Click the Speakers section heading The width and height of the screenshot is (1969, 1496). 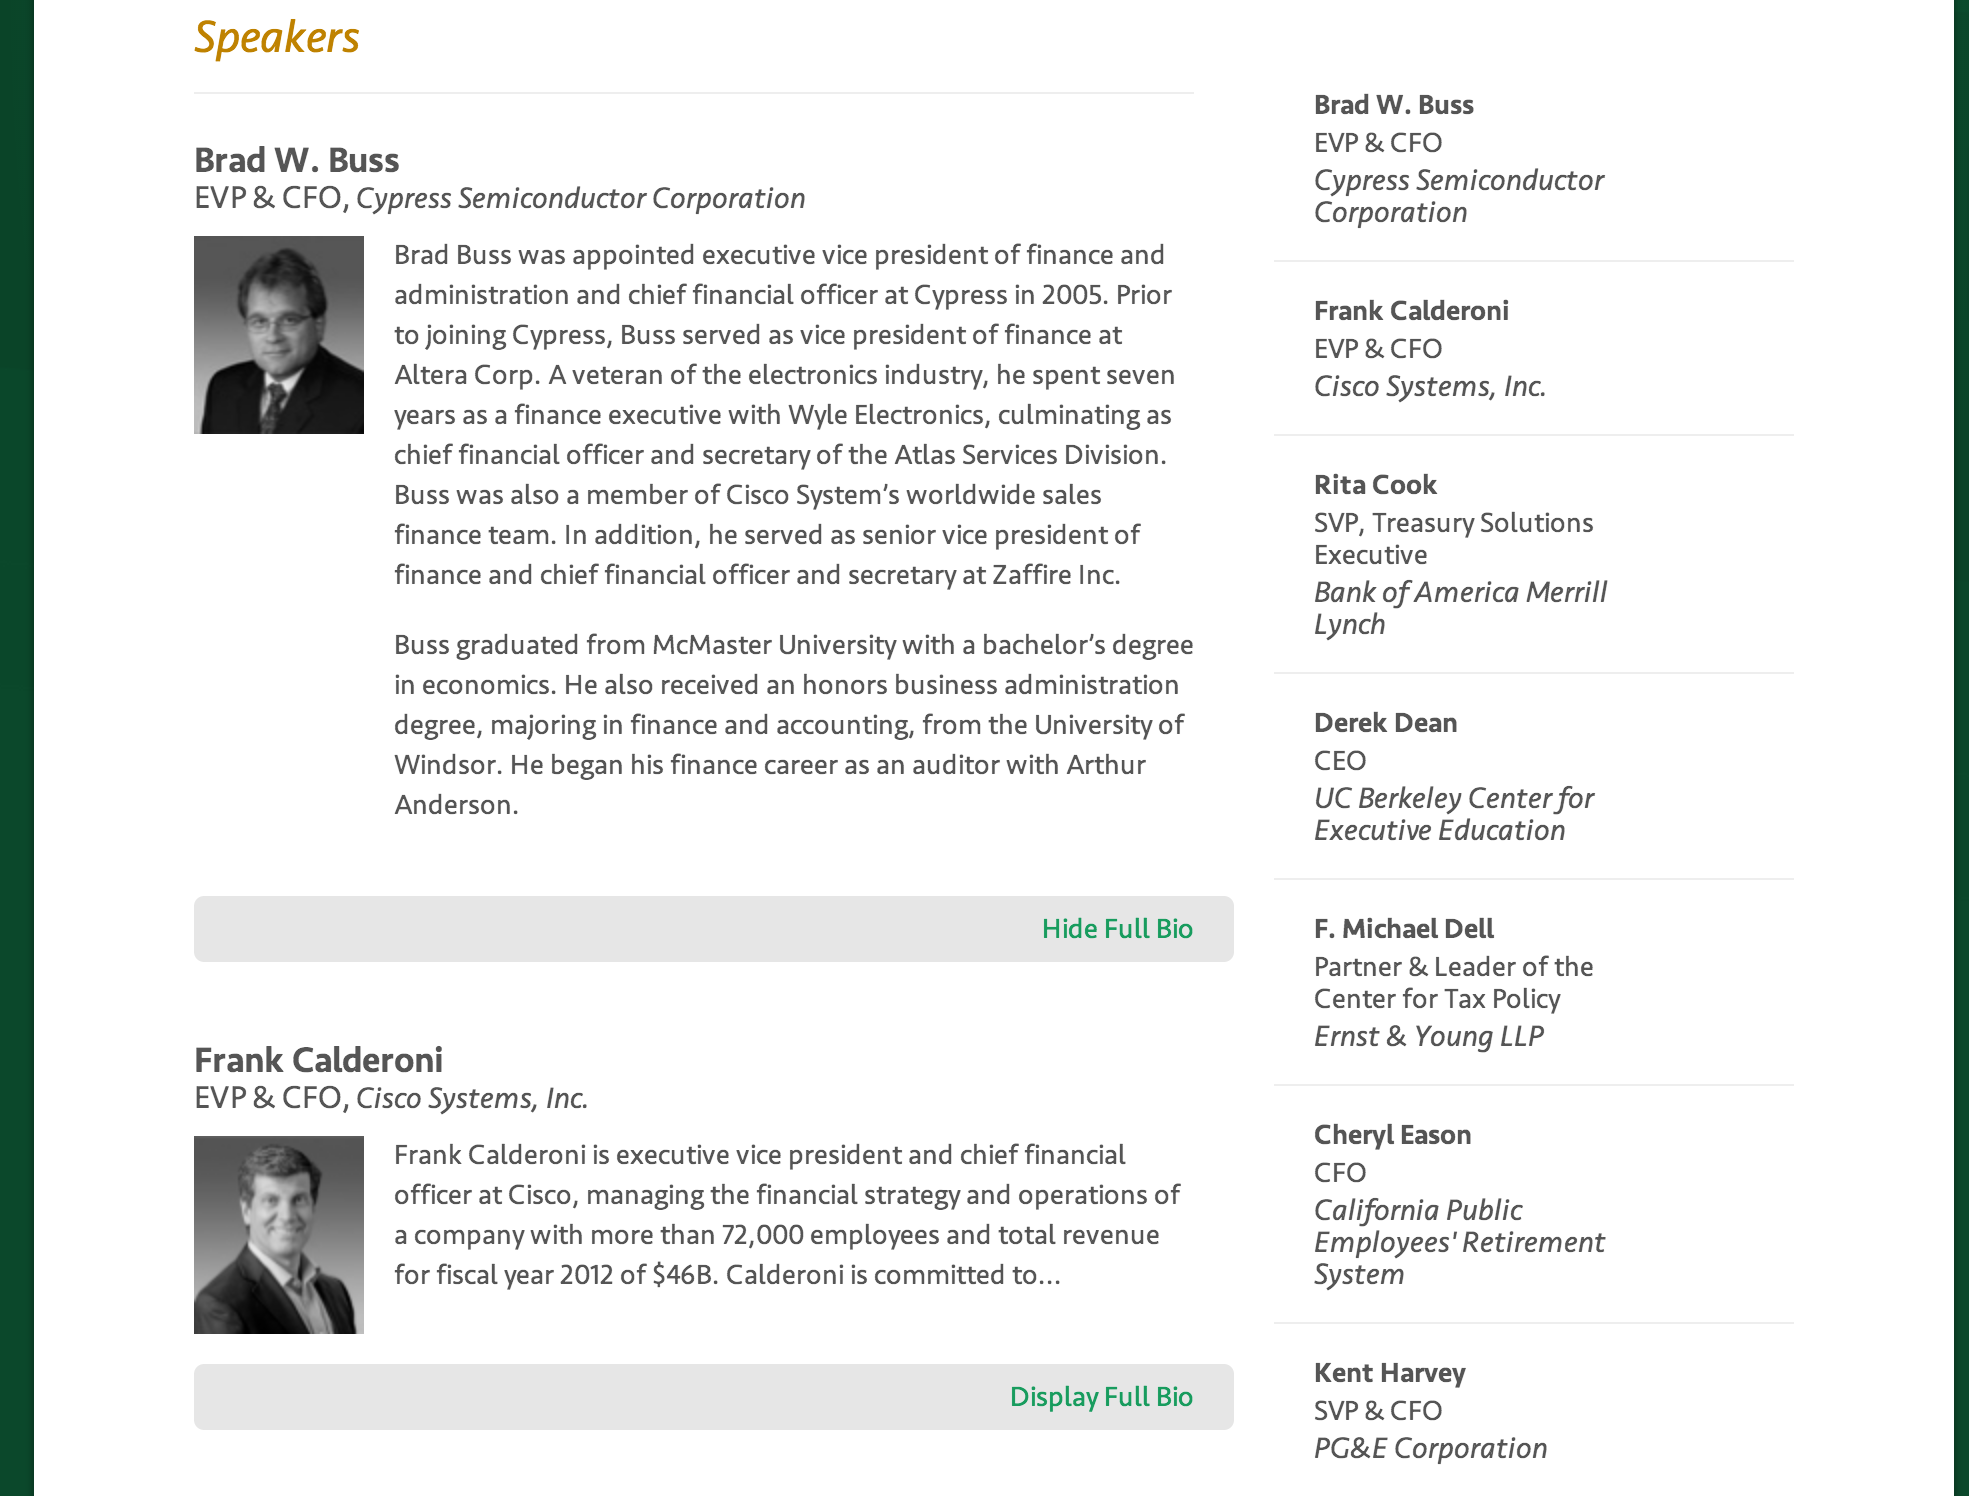point(276,38)
